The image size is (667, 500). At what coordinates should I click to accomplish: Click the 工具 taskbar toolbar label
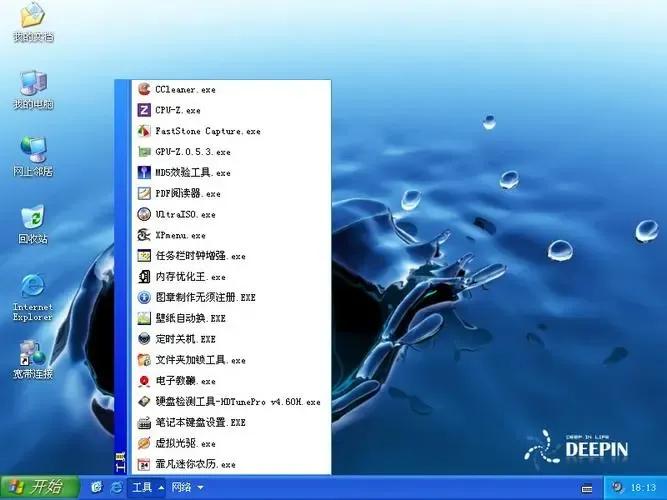tap(142, 487)
